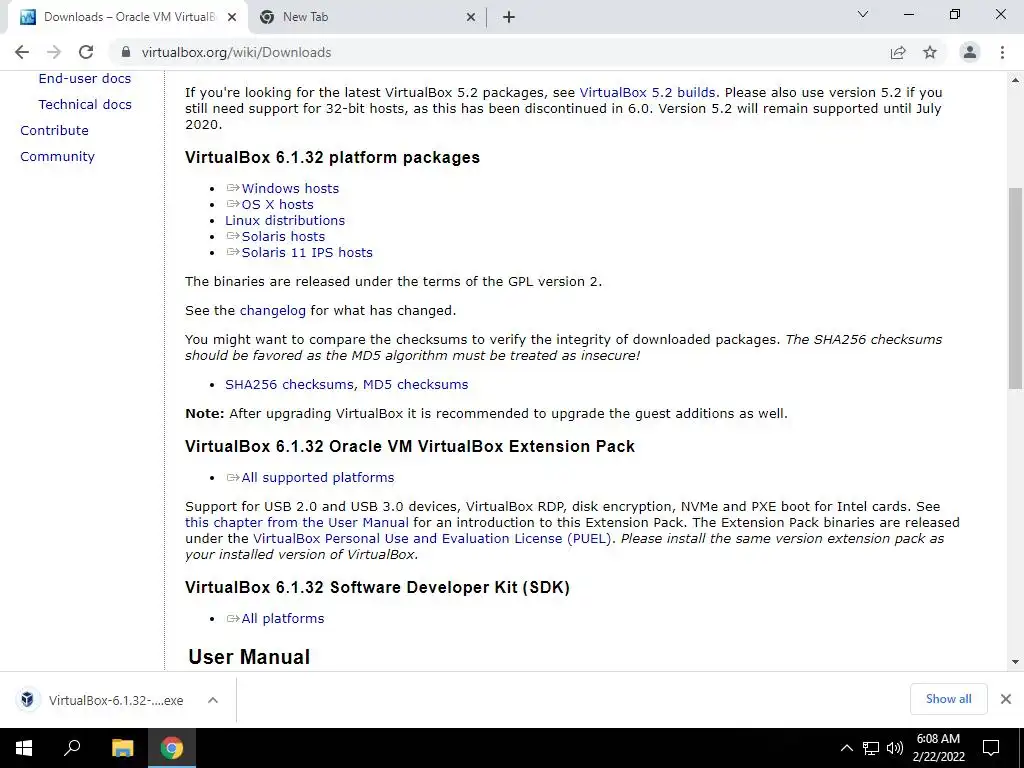Click the 'User Manual' heading text
This screenshot has width=1024, height=768.
(x=249, y=657)
